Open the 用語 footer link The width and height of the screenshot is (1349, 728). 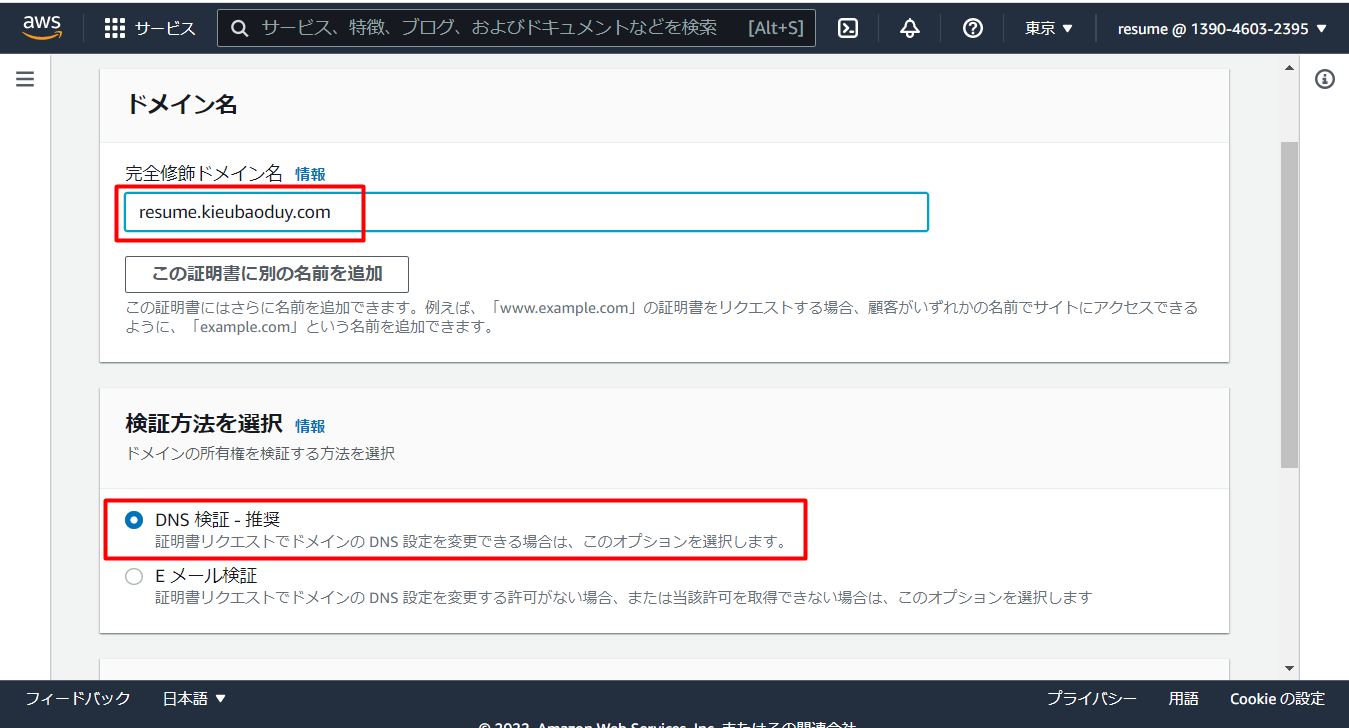click(x=1184, y=698)
